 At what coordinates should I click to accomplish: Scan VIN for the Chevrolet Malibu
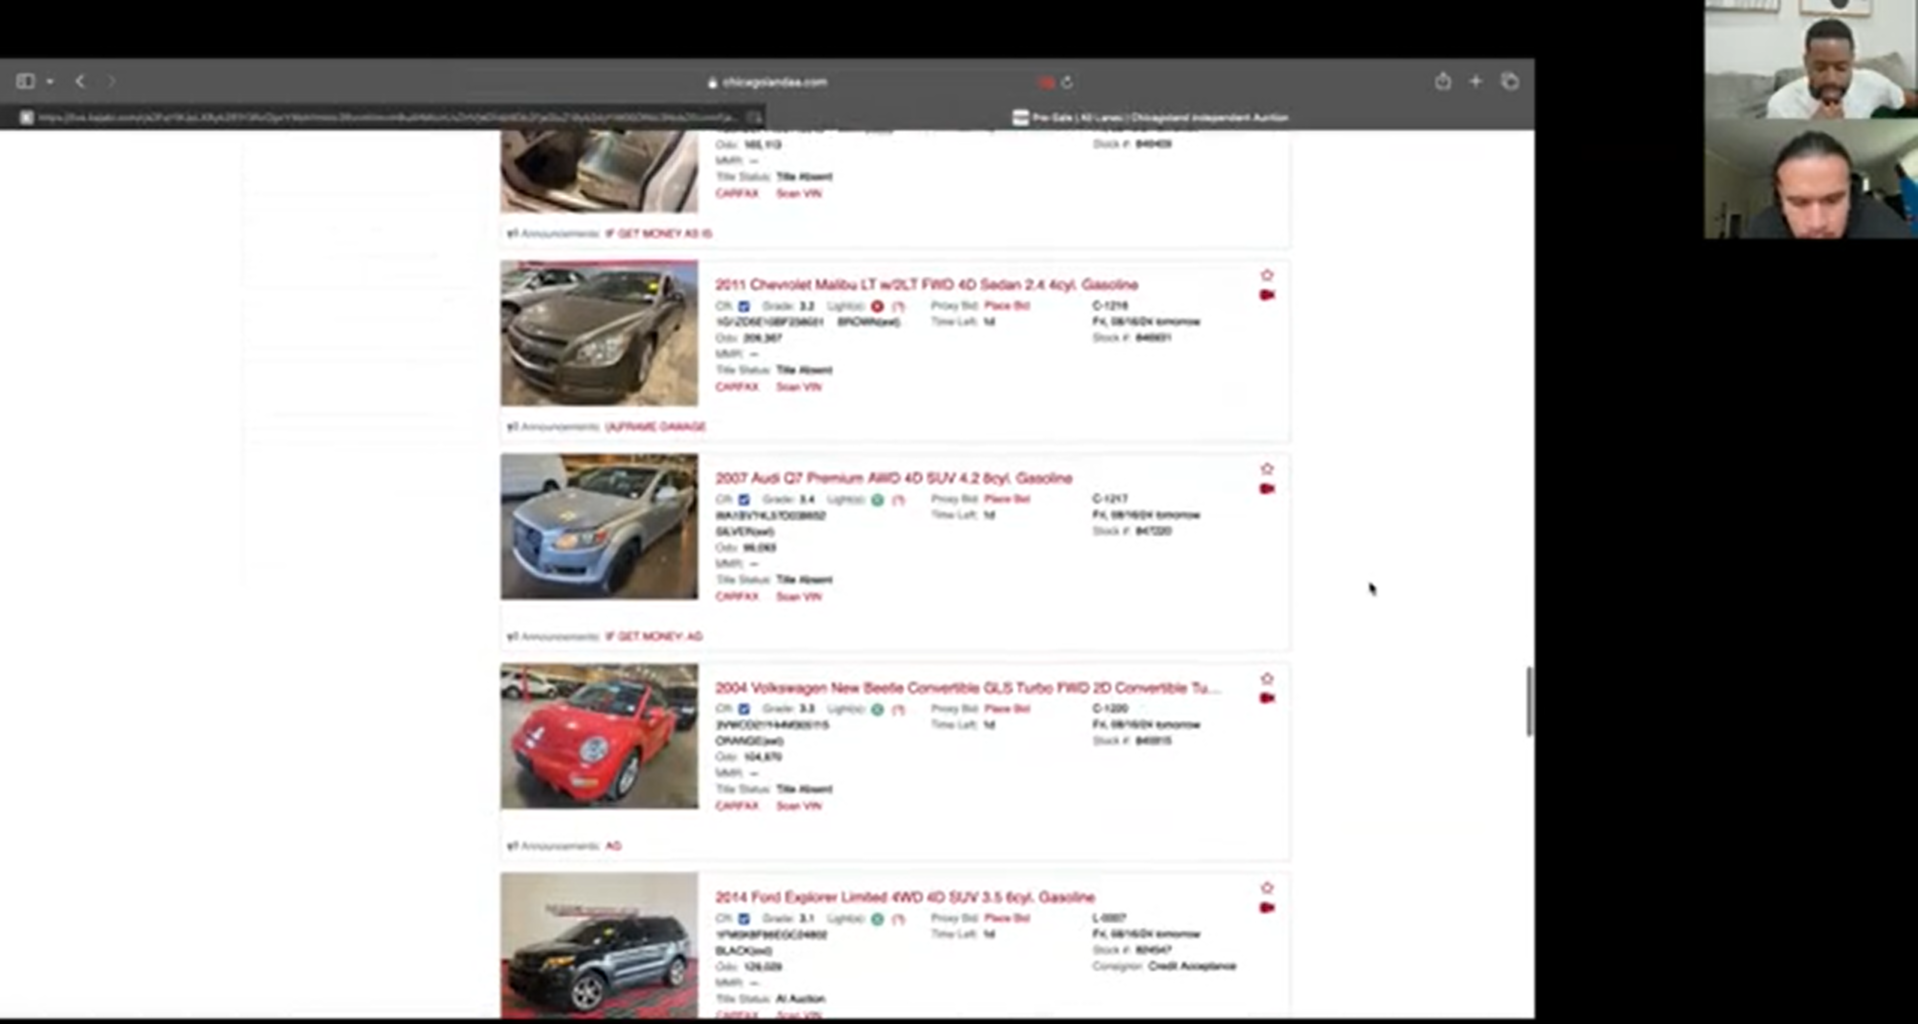(799, 387)
